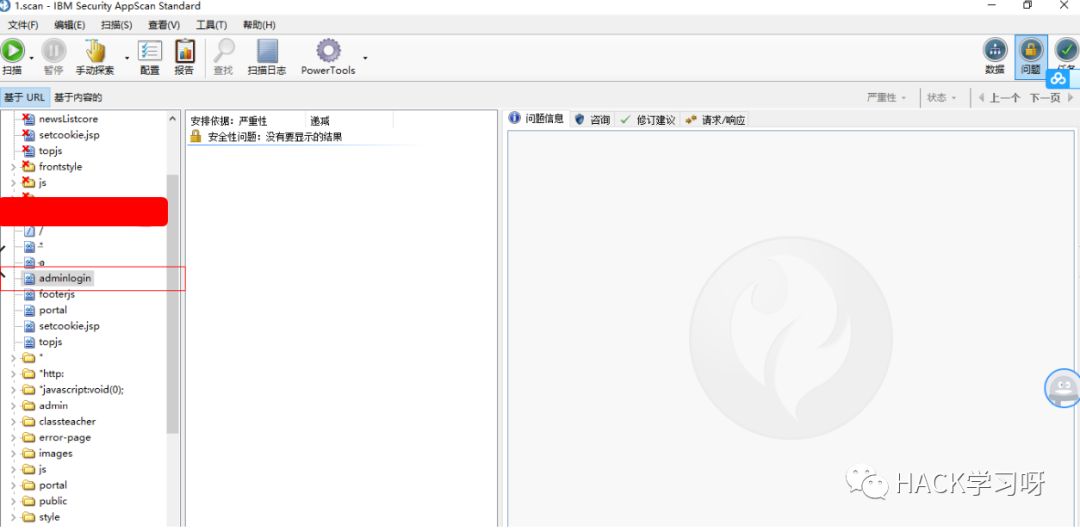Expand the error-page folder node

[x=13, y=437]
